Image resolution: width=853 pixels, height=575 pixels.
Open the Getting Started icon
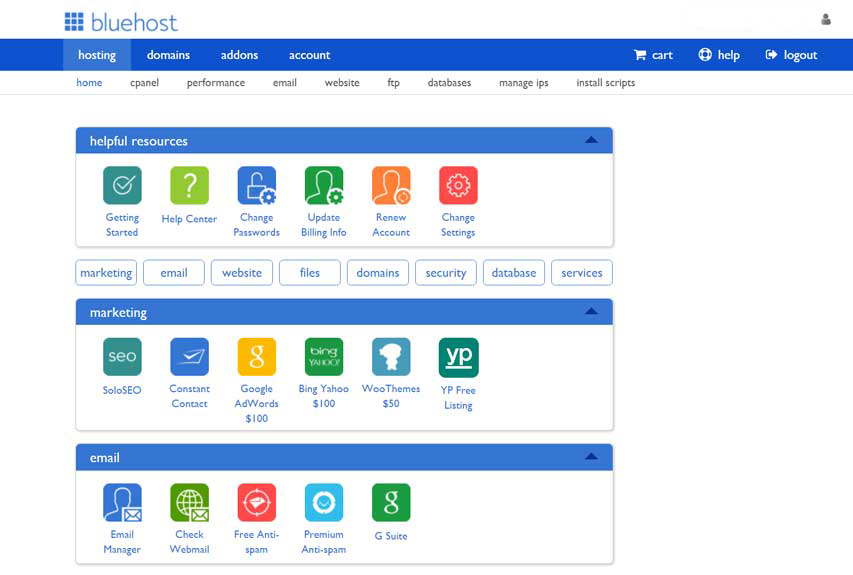122,186
